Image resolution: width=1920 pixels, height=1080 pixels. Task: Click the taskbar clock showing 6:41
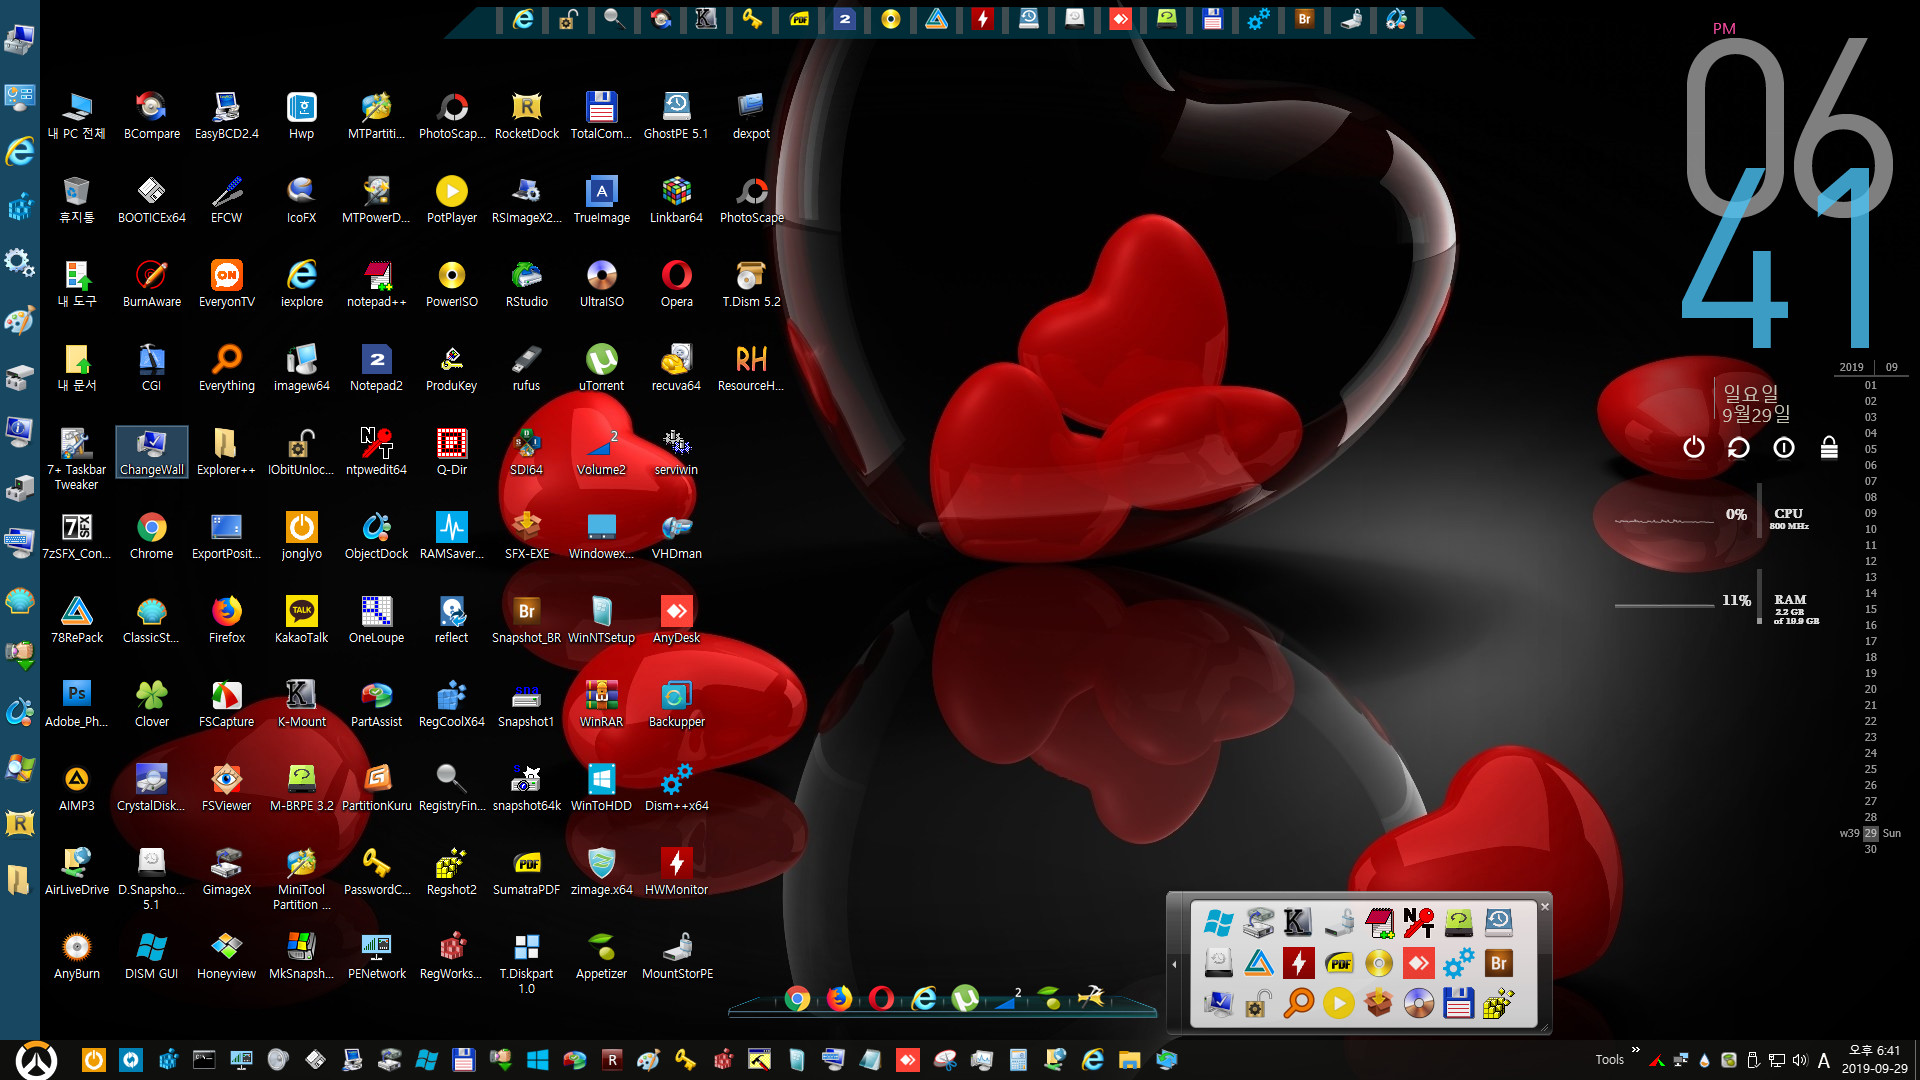[1875, 1060]
